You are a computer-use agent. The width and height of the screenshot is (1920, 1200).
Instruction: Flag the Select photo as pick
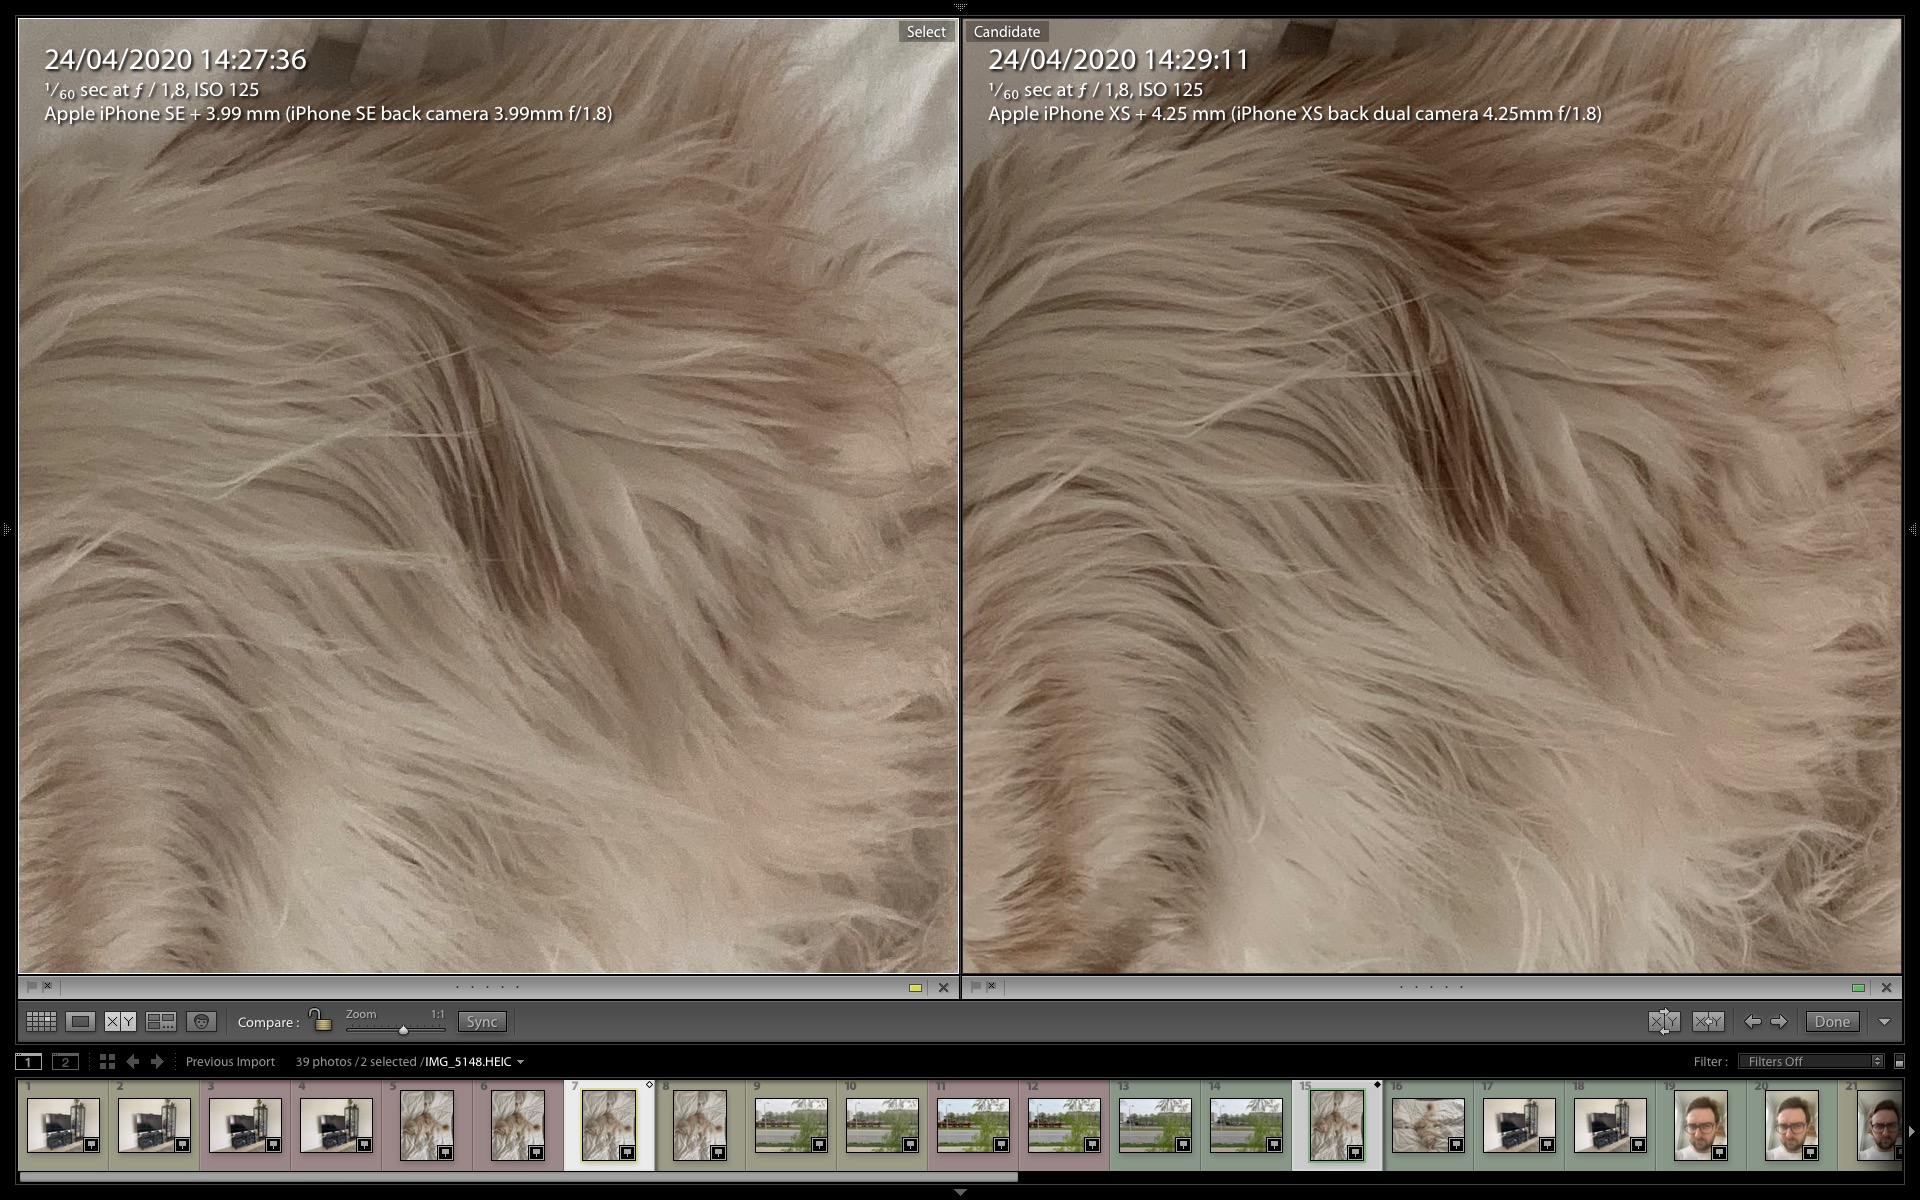(x=32, y=986)
